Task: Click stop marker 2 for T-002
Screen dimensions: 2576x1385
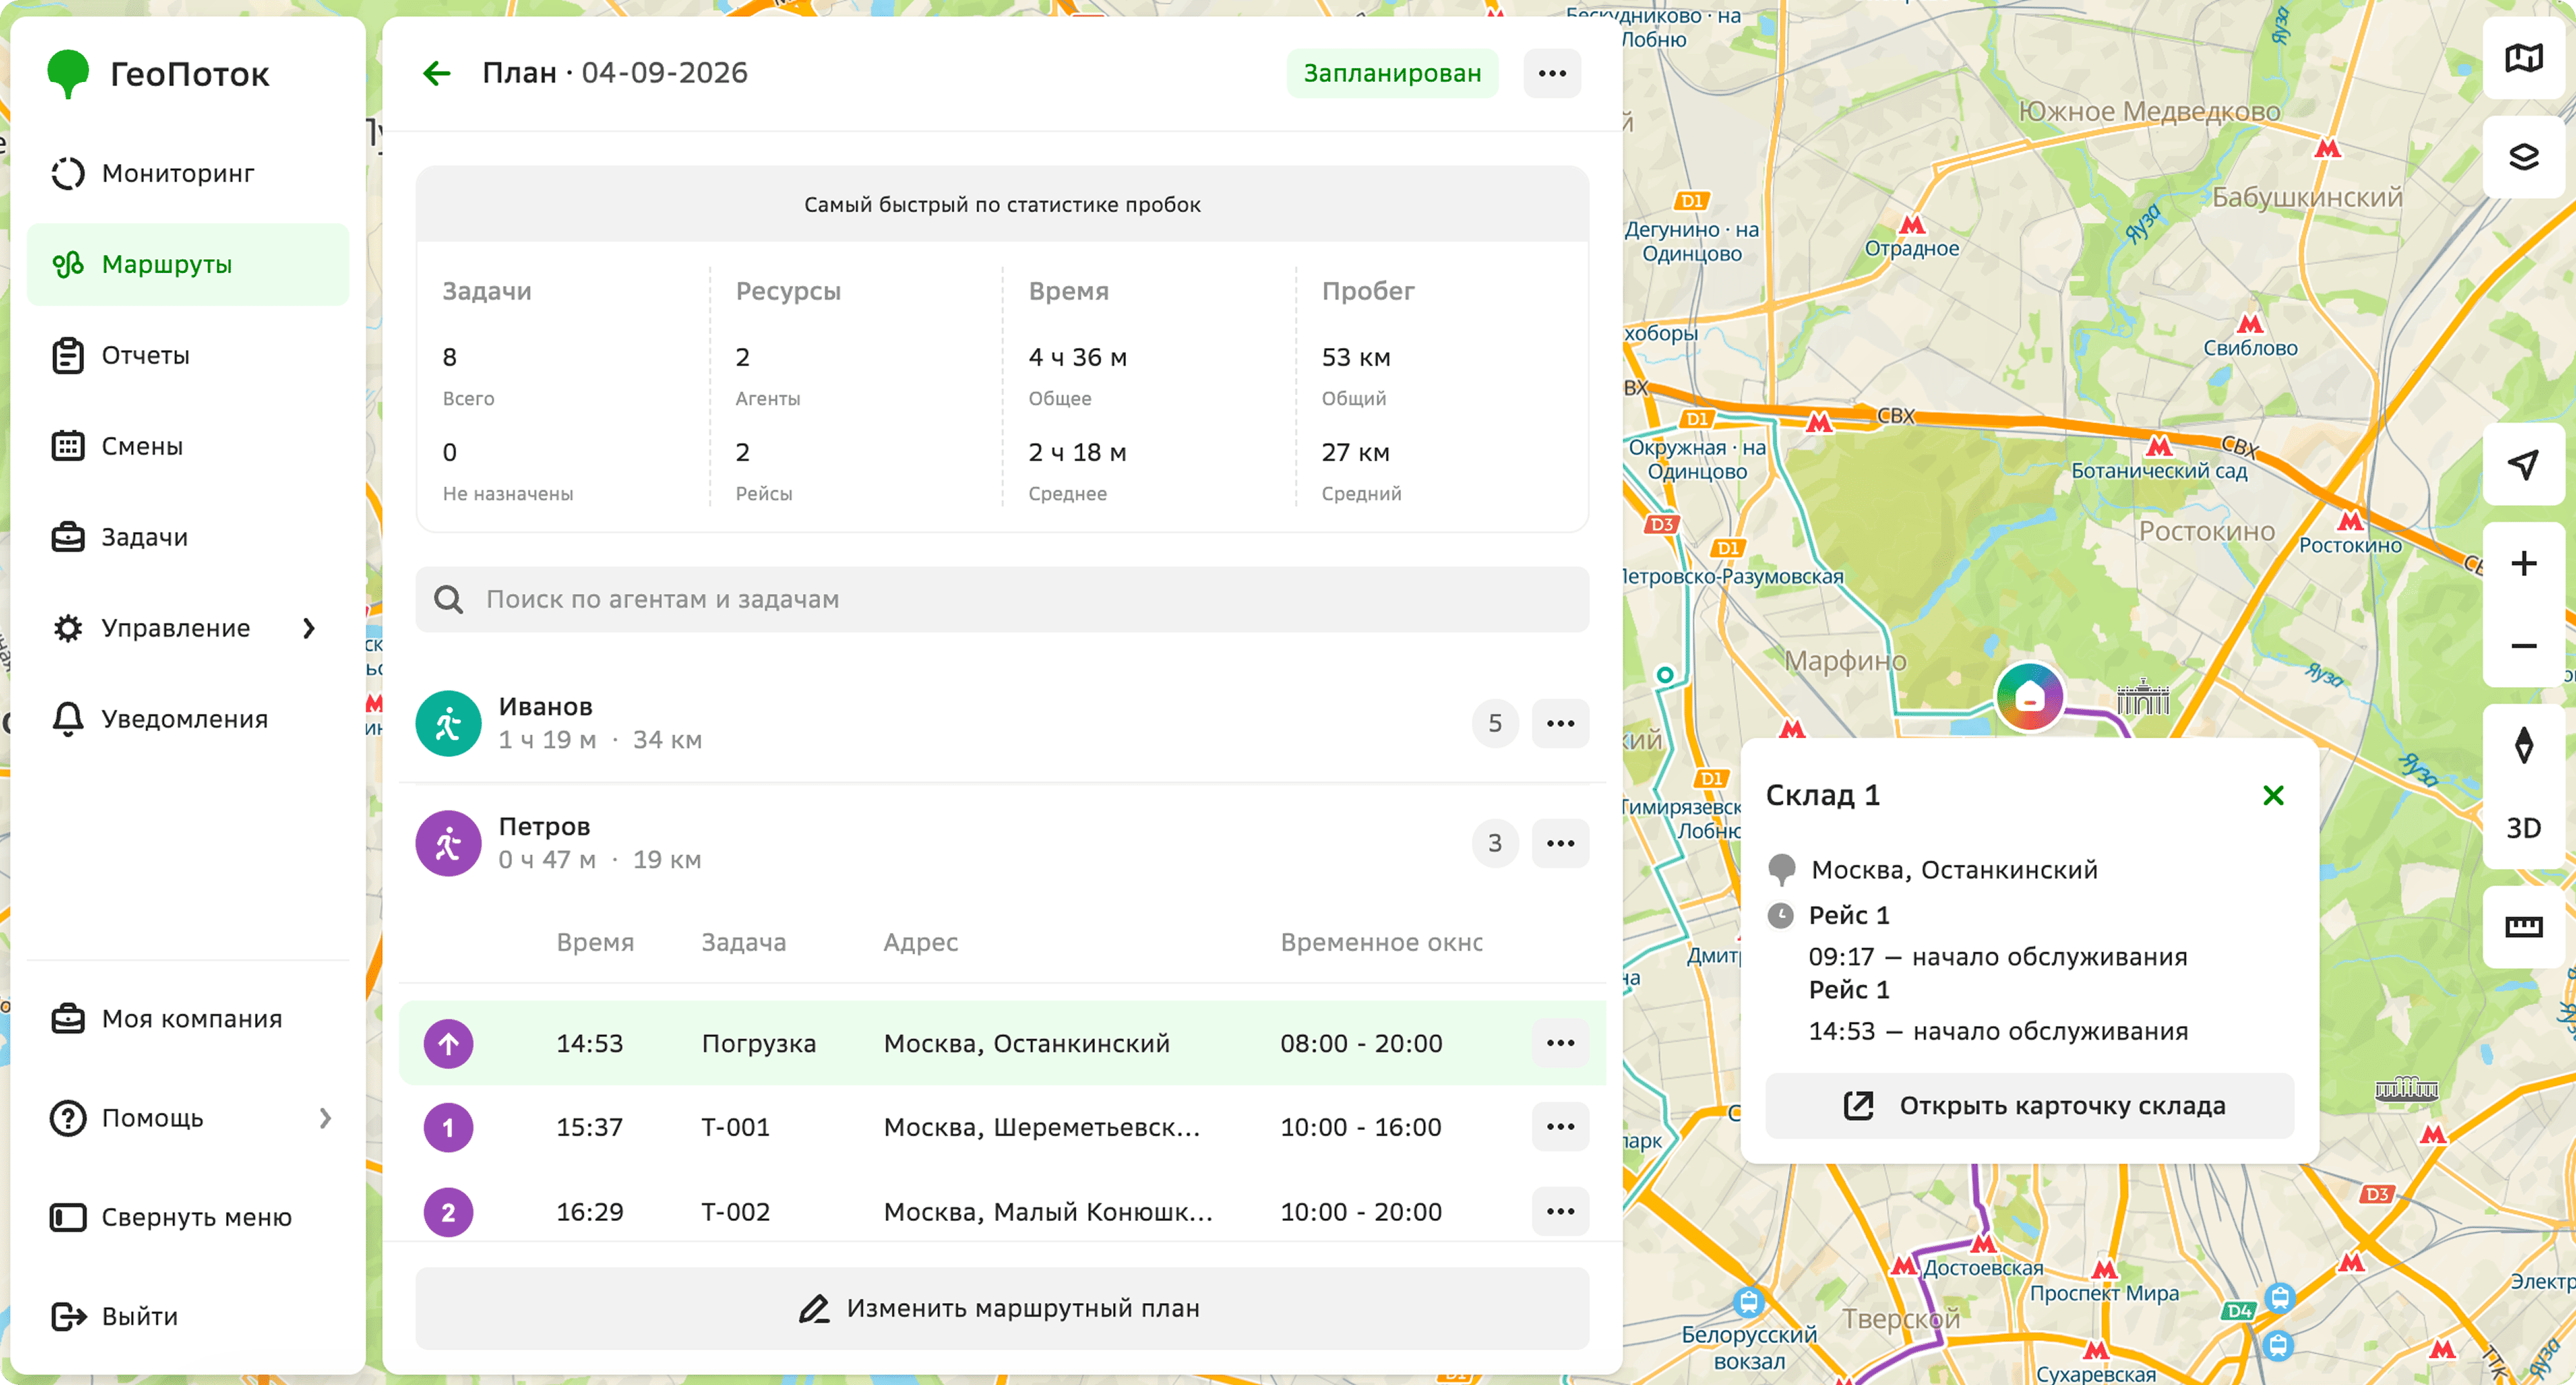Action: tap(448, 1212)
